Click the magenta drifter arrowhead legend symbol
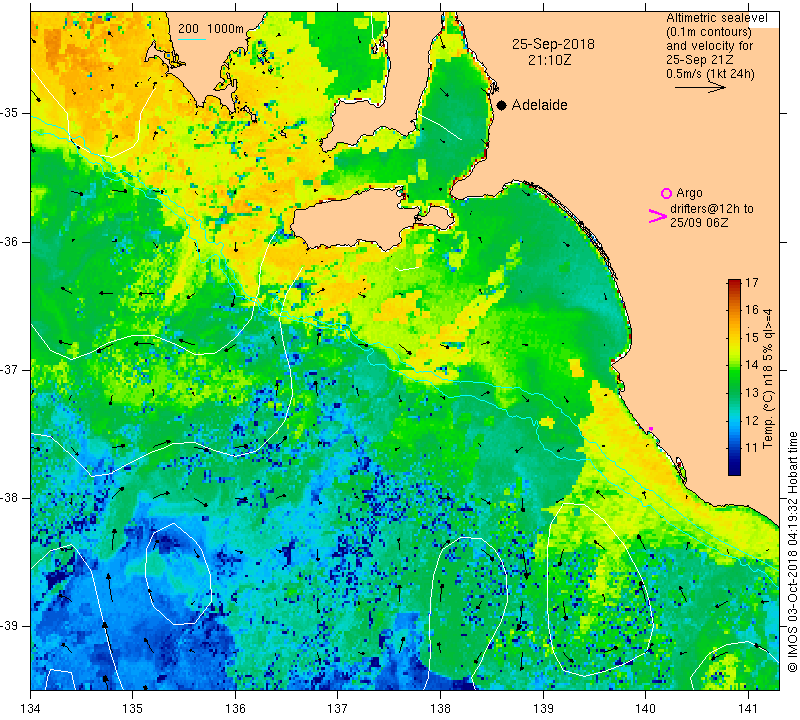800x720 pixels. click(x=658, y=216)
